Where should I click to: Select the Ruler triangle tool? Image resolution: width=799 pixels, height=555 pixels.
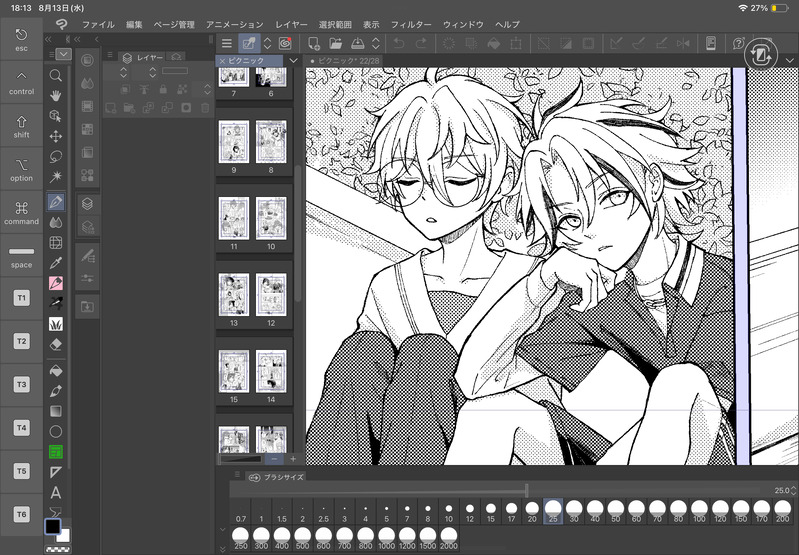pyautogui.click(x=56, y=472)
